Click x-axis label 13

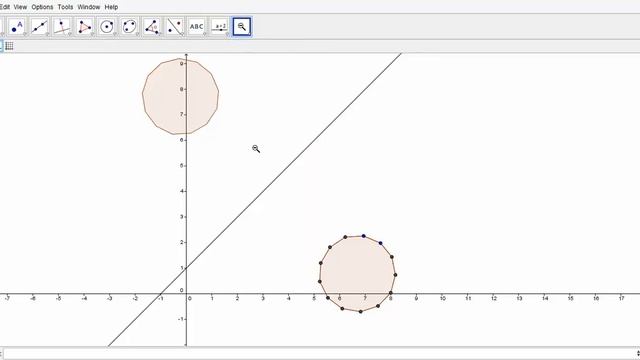[x=519, y=299]
